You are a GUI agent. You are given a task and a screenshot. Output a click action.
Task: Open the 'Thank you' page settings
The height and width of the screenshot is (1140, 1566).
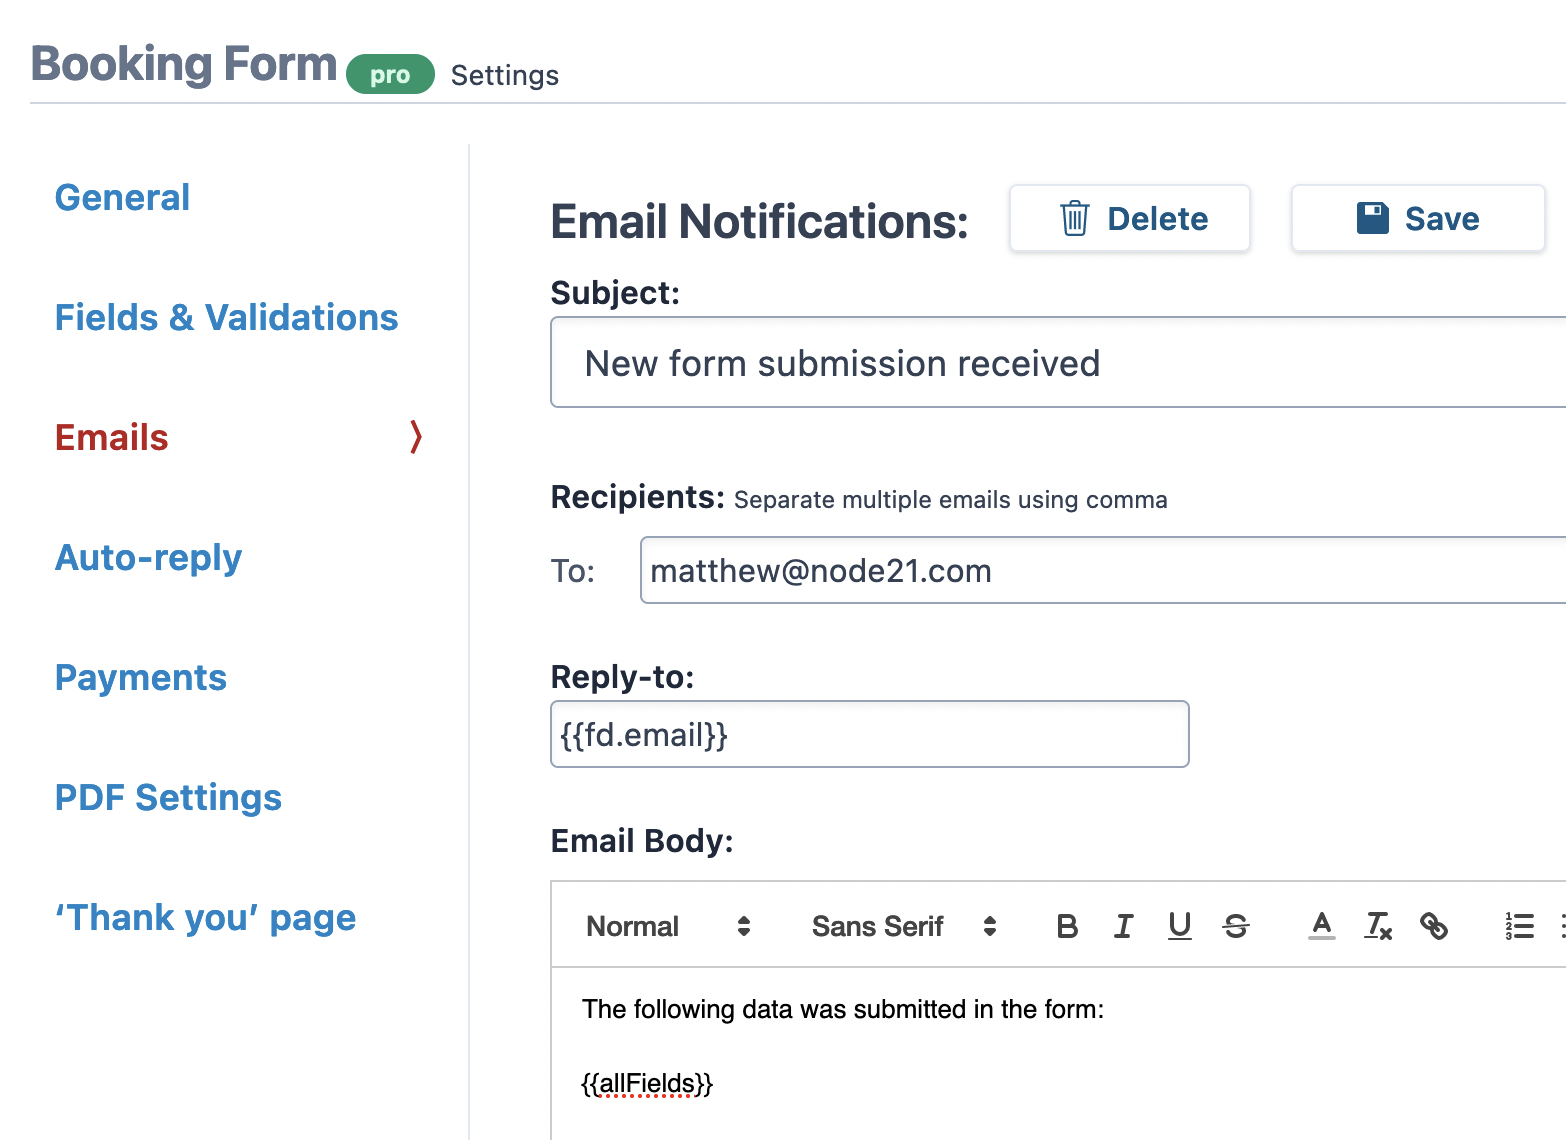205,917
